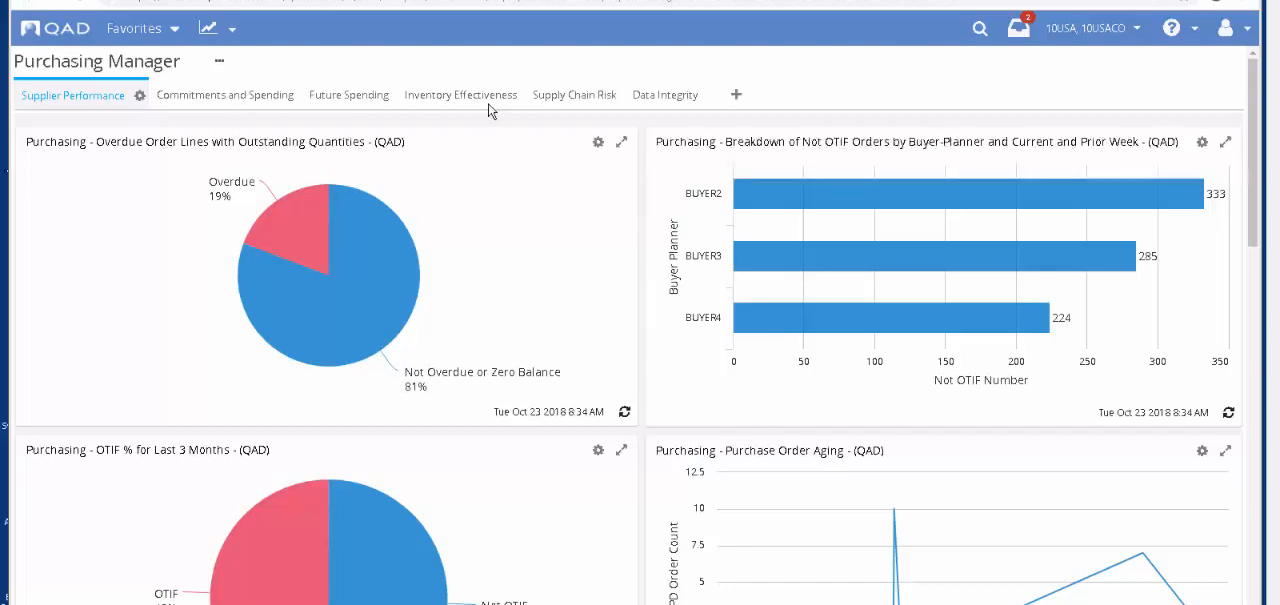This screenshot has height=605, width=1280.
Task: Open the line chart analytics menu icon
Action: pos(208,28)
